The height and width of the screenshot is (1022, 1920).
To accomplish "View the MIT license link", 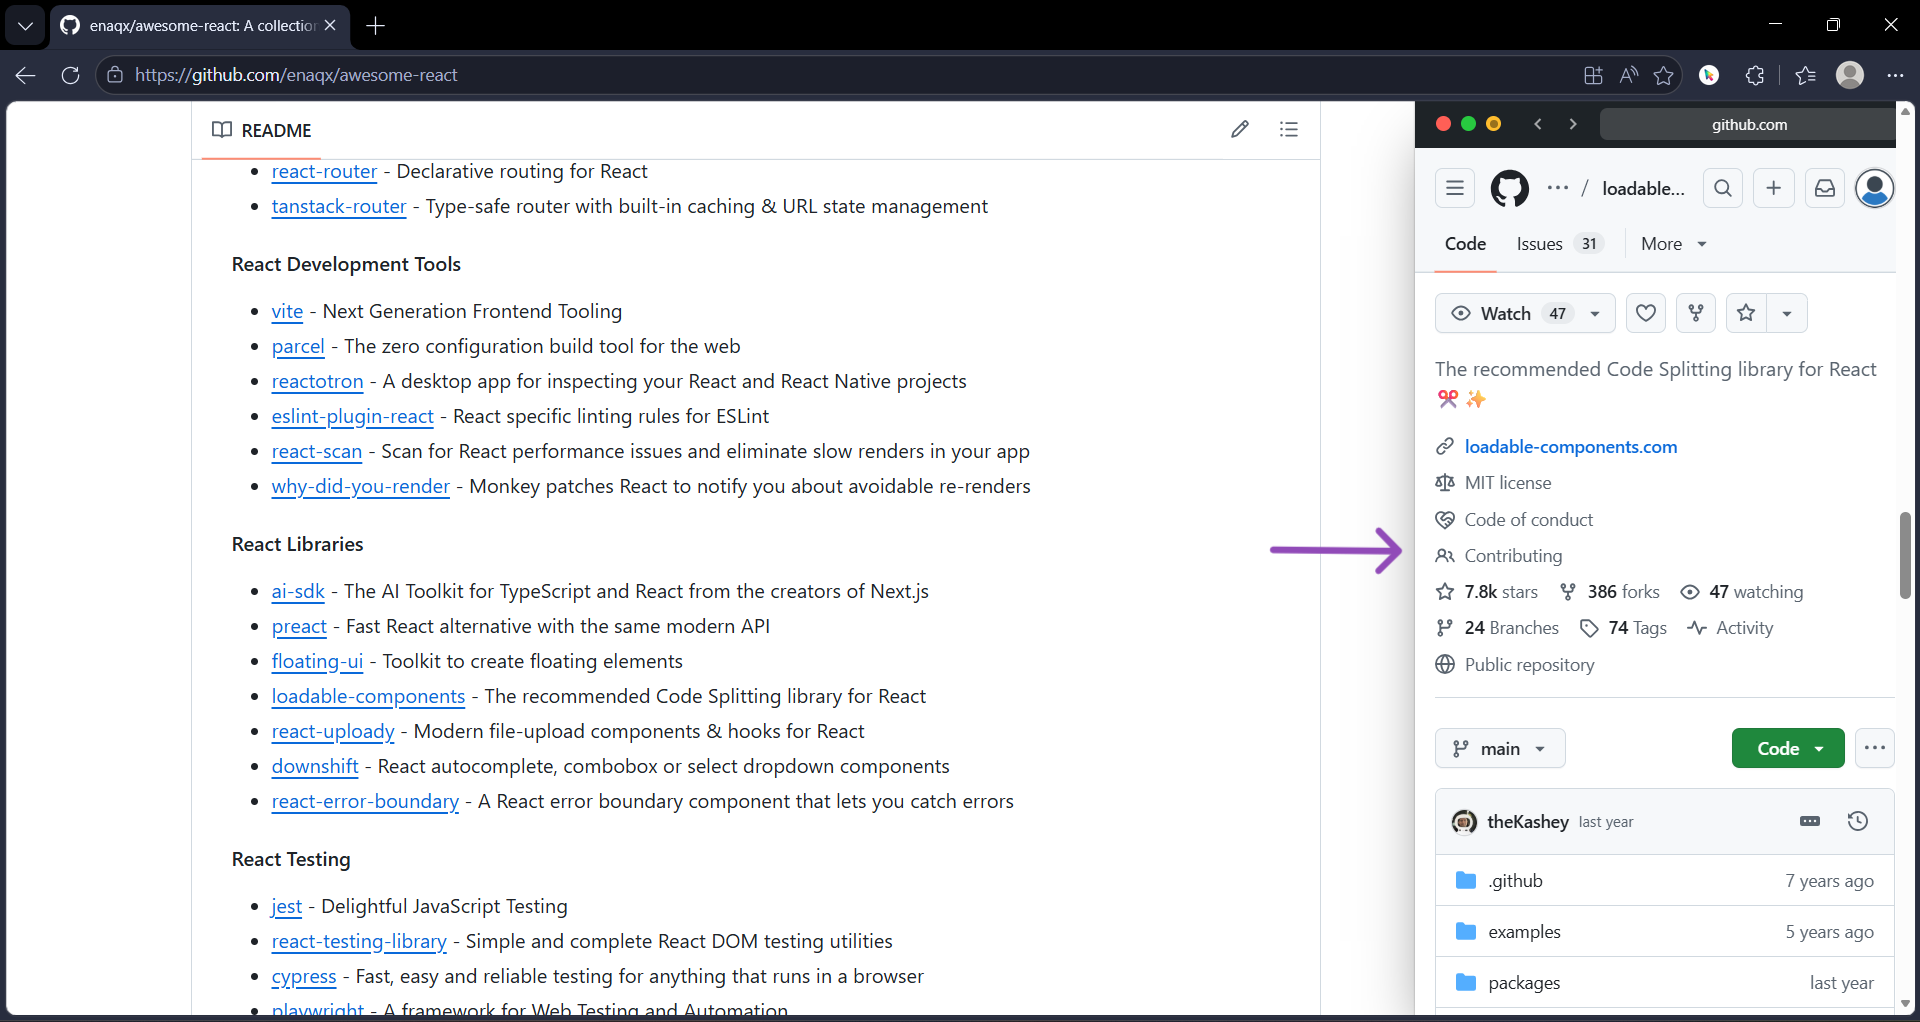I will [1508, 483].
